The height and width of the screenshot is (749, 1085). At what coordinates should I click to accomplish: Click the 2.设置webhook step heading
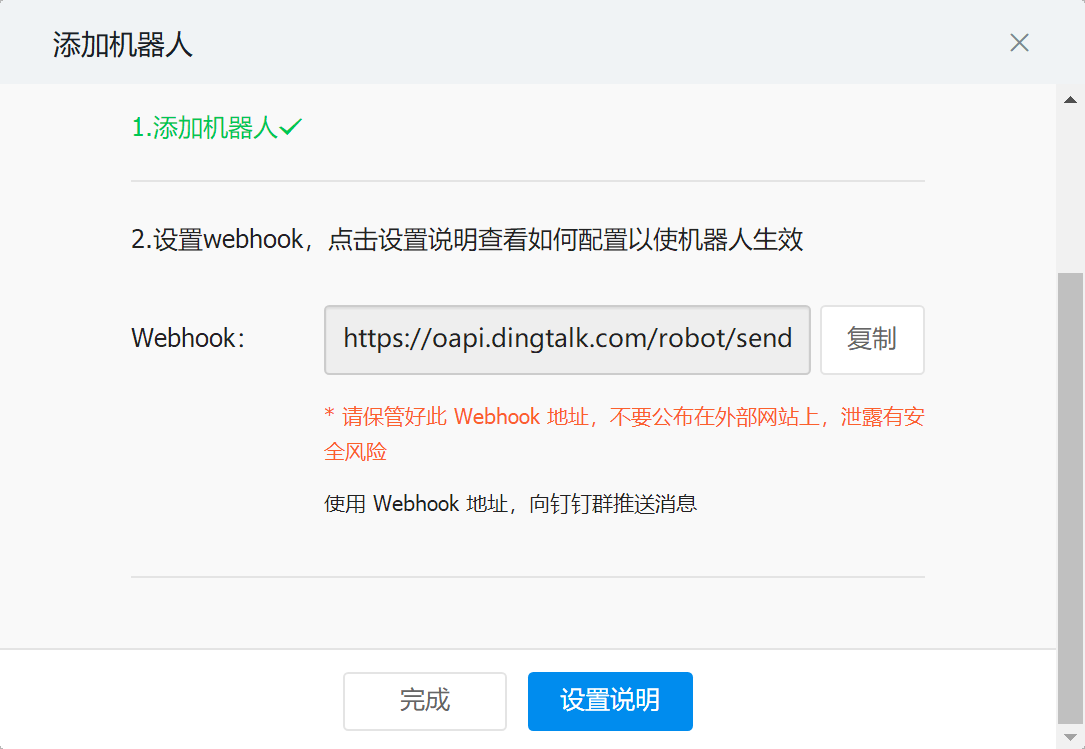(467, 240)
